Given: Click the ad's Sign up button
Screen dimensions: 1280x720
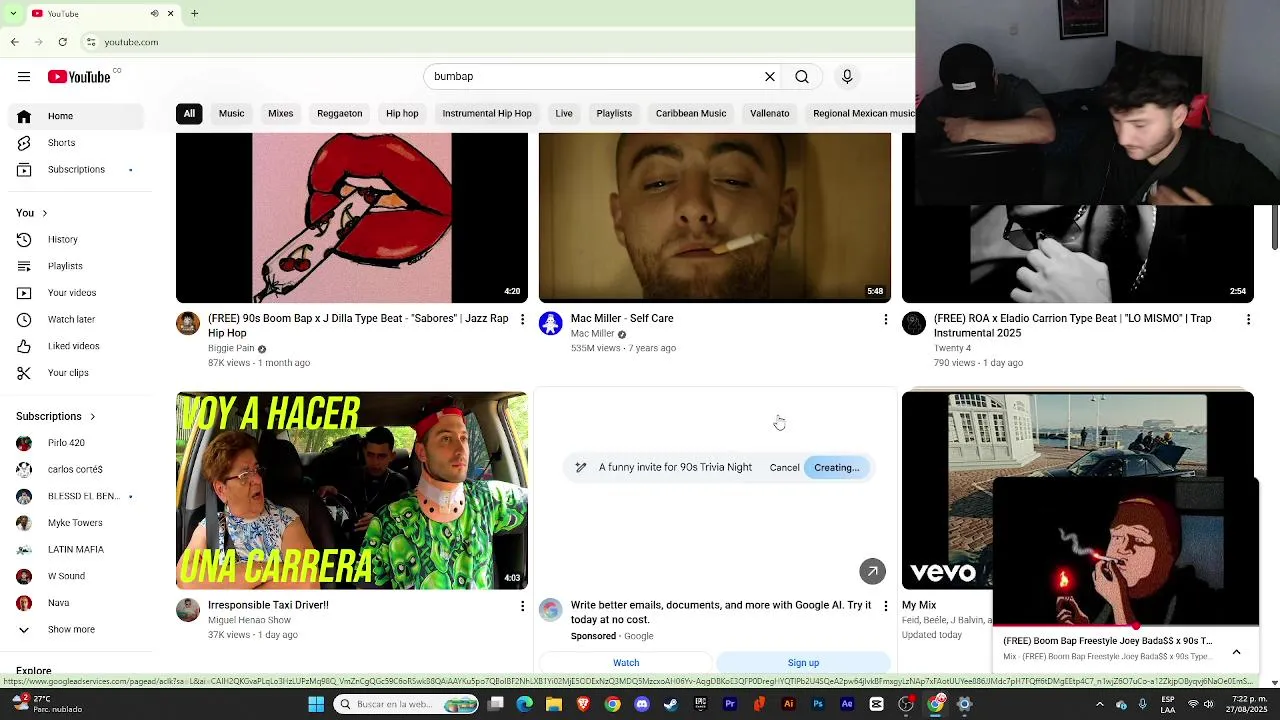Looking at the screenshot, I should tap(803, 663).
